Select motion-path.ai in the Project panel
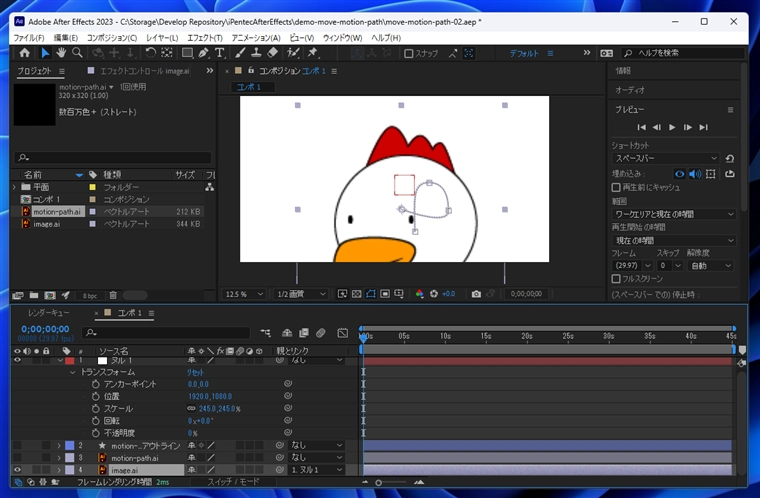 point(55,211)
